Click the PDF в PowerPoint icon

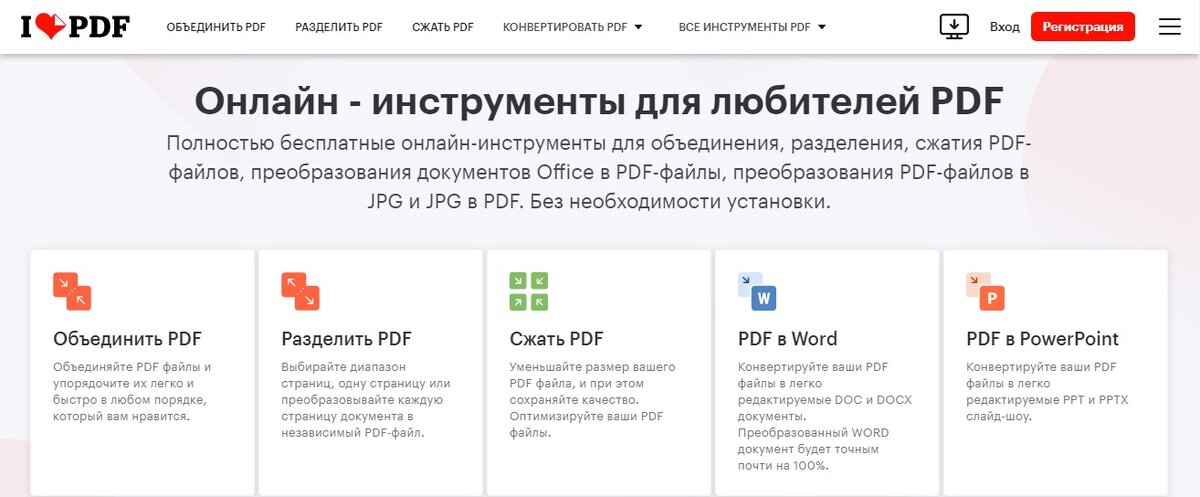pyautogui.click(x=985, y=291)
